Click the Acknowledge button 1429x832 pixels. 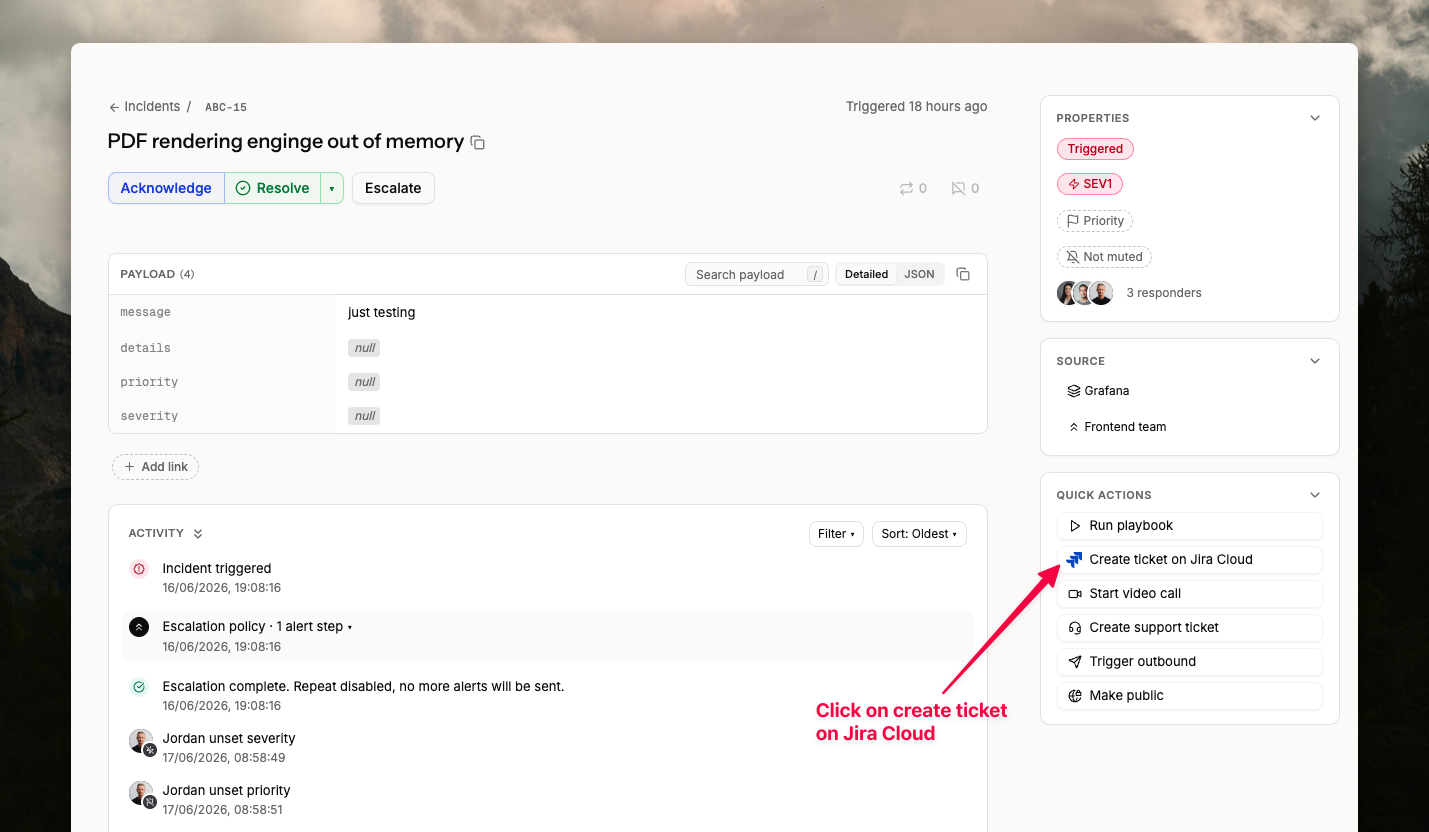(x=166, y=188)
